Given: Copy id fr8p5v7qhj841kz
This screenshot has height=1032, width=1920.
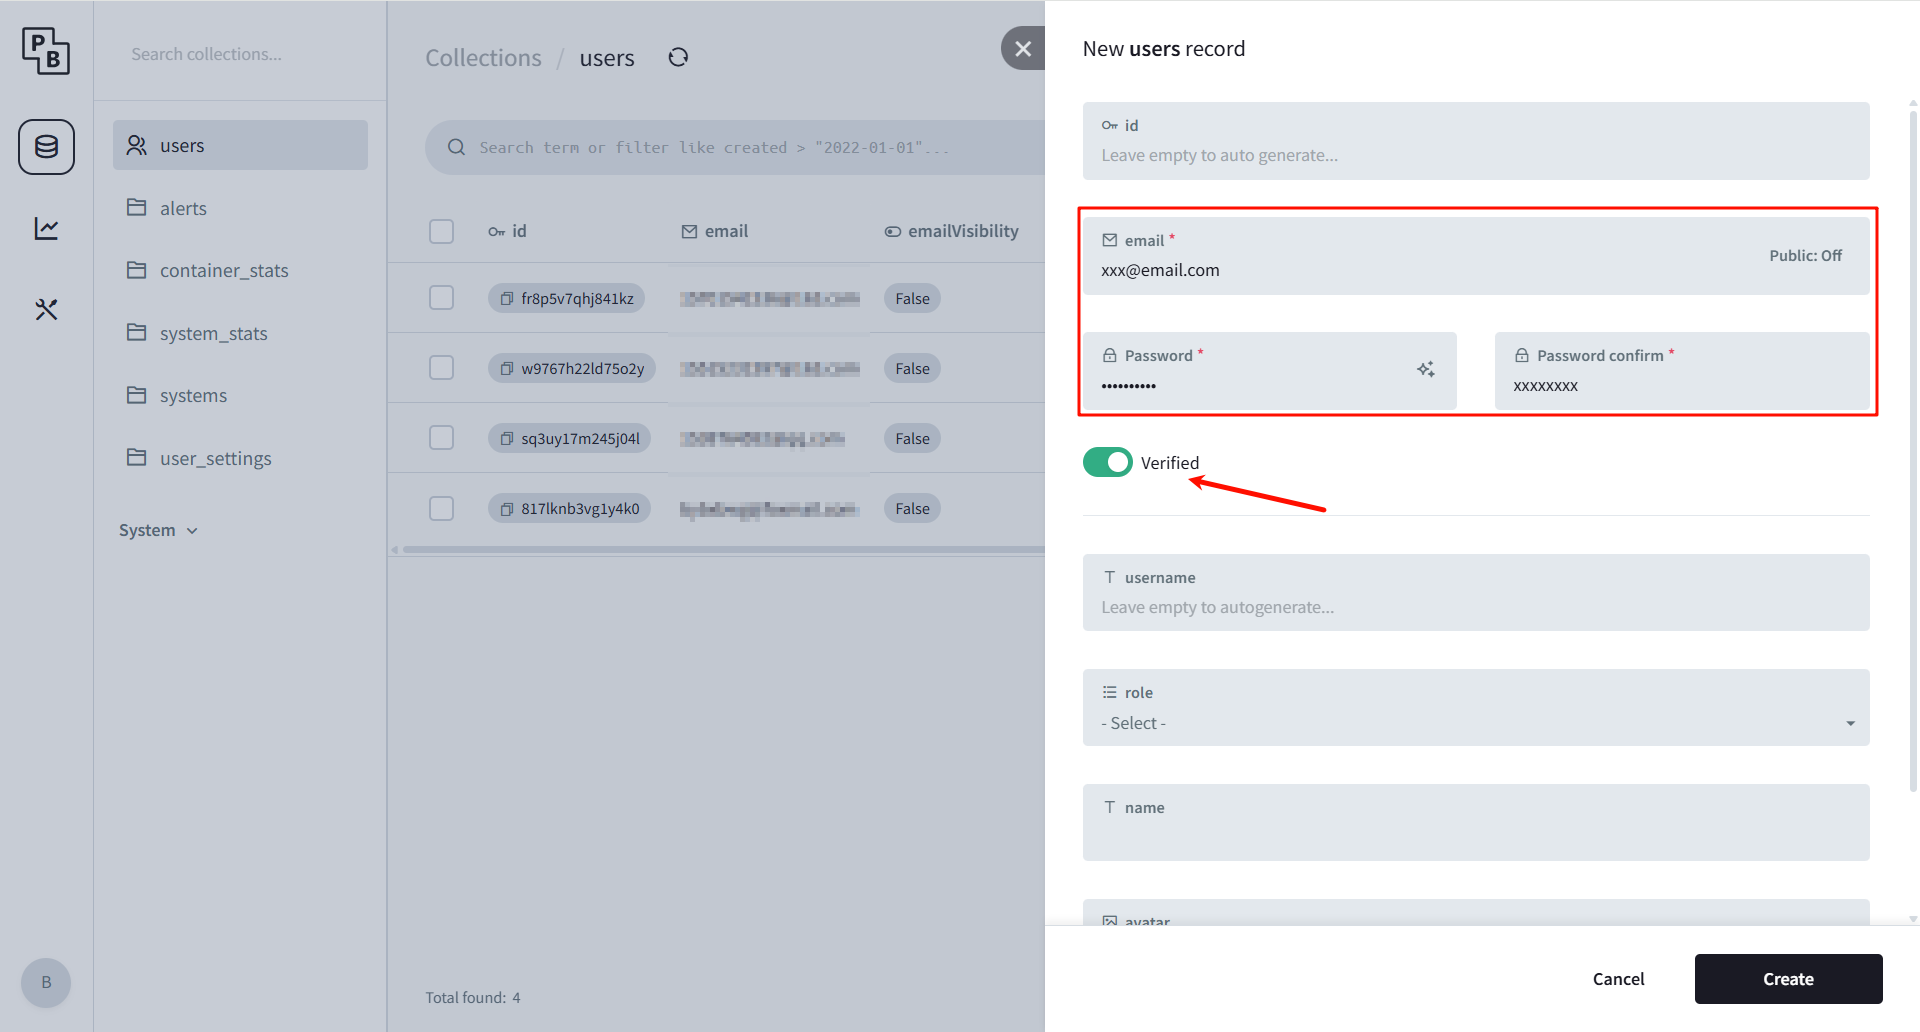Looking at the screenshot, I should 507,298.
